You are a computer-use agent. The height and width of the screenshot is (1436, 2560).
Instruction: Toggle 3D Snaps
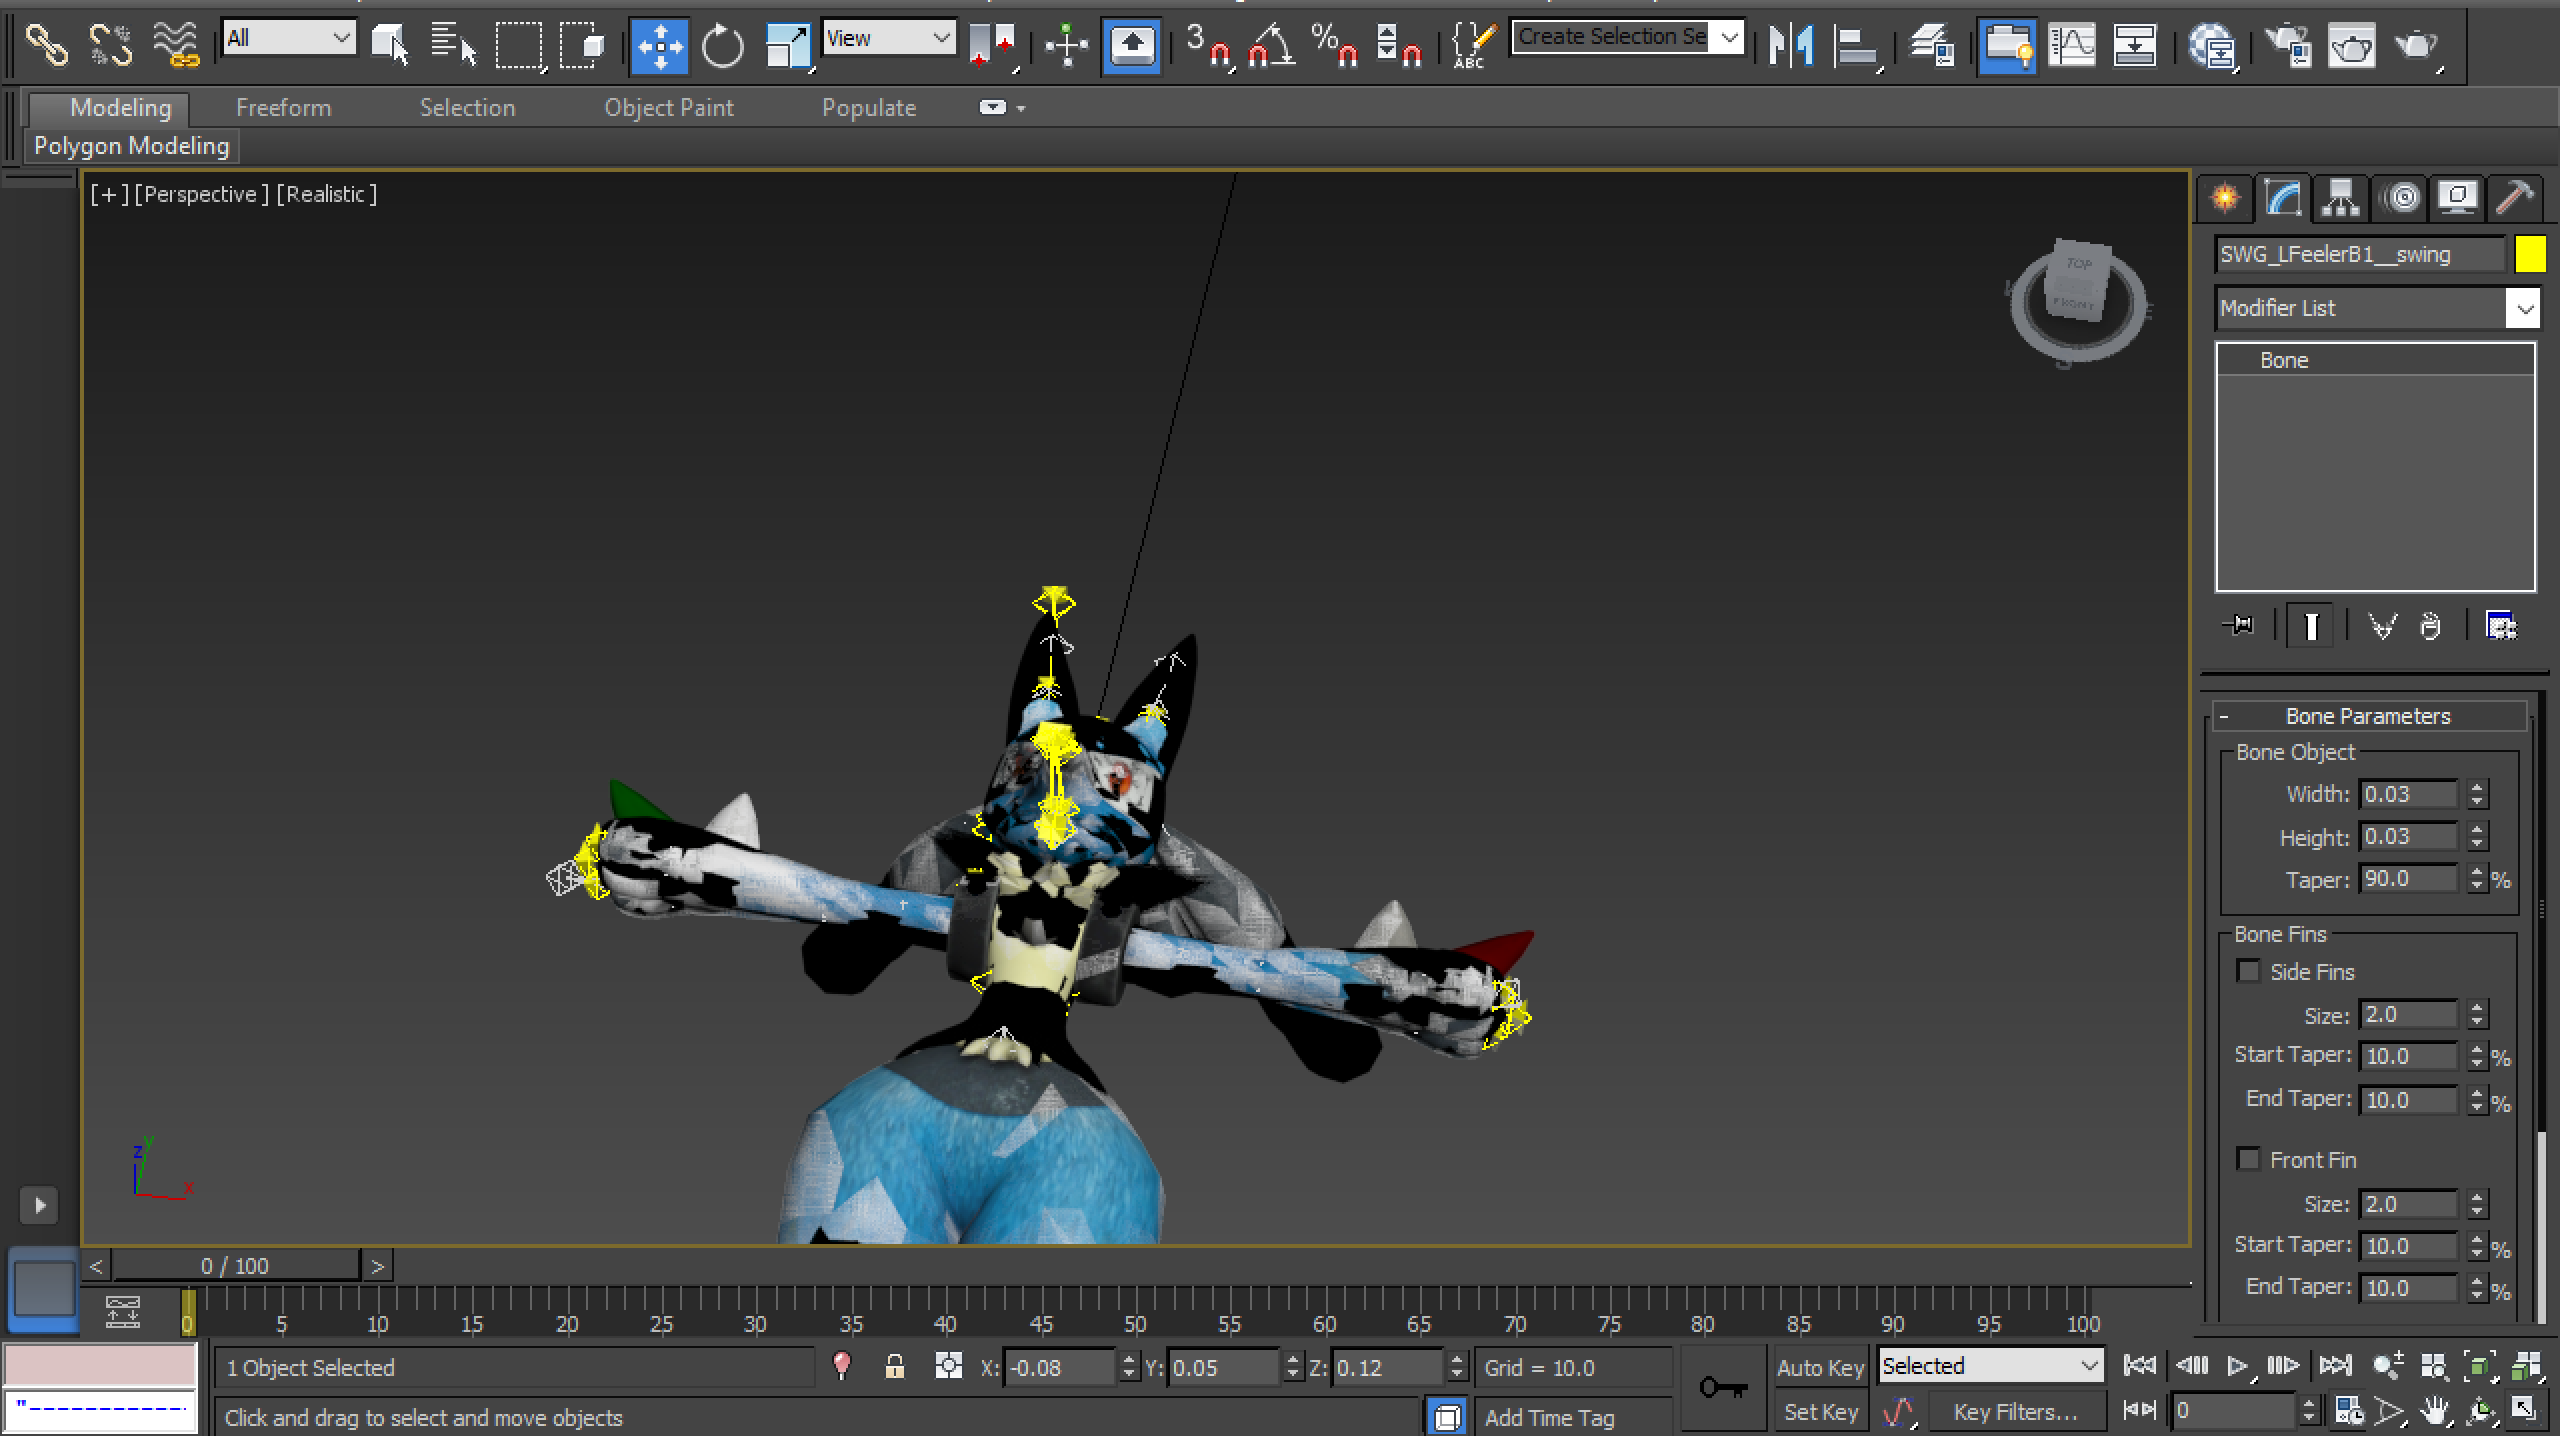pyautogui.click(x=1208, y=45)
